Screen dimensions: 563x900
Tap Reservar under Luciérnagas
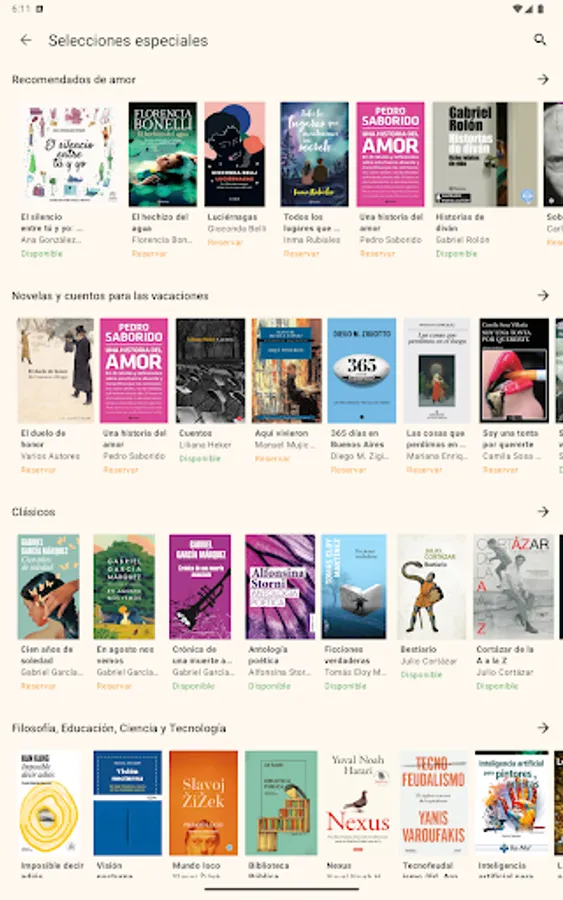225,242
